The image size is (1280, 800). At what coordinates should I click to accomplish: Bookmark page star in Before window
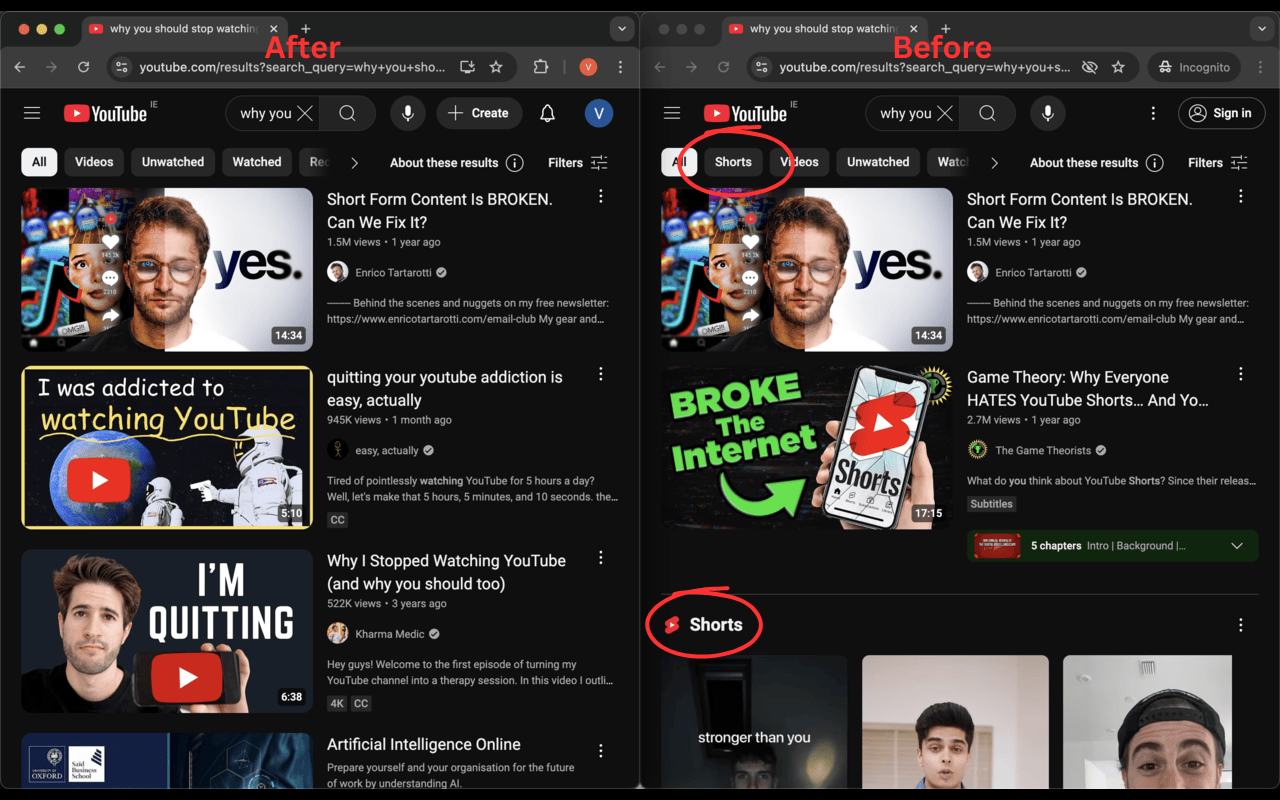click(x=1118, y=67)
